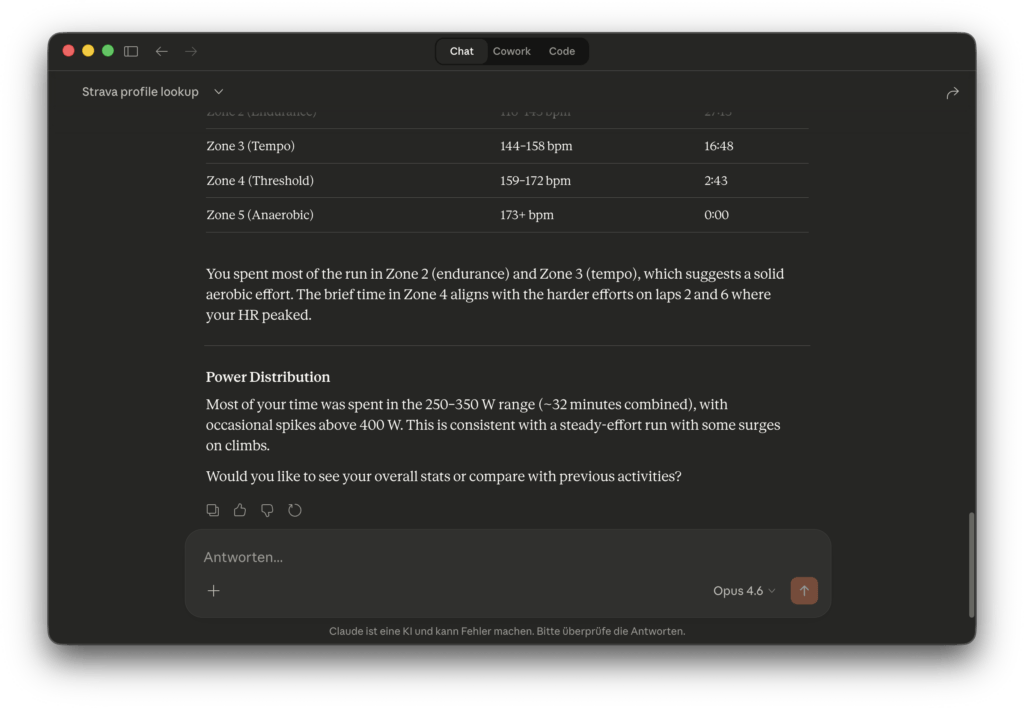Switch to the Chat tab
Viewport: 1024px width, 708px height.
(461, 51)
